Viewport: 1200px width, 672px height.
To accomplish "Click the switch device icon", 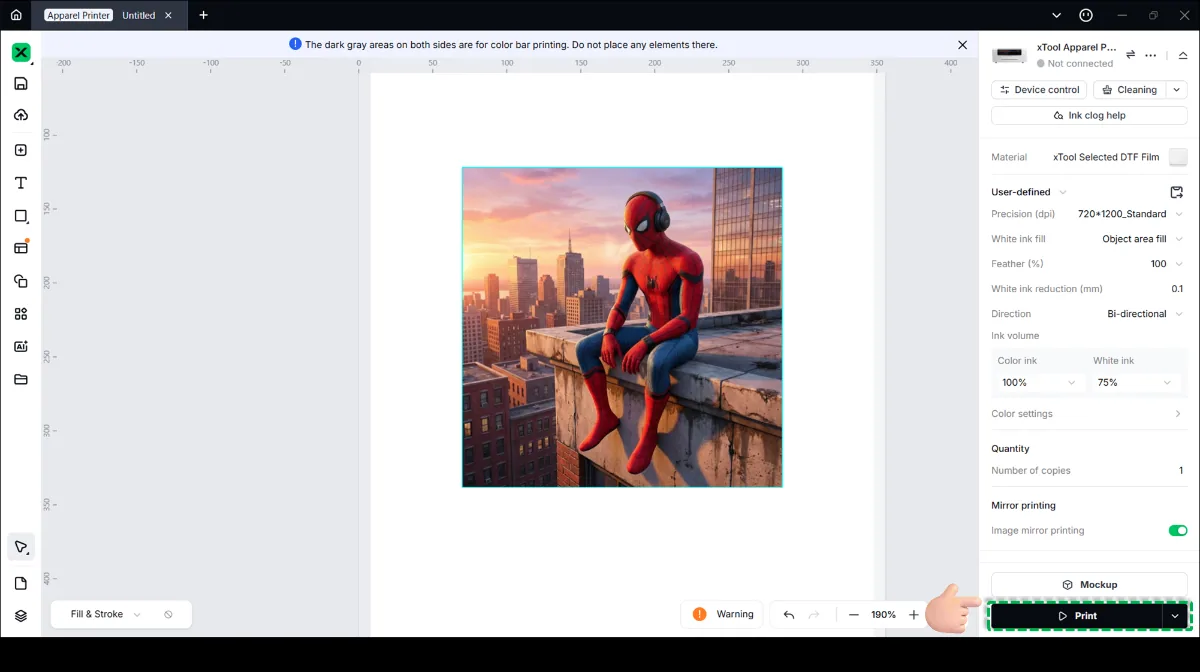I will (1130, 55).
